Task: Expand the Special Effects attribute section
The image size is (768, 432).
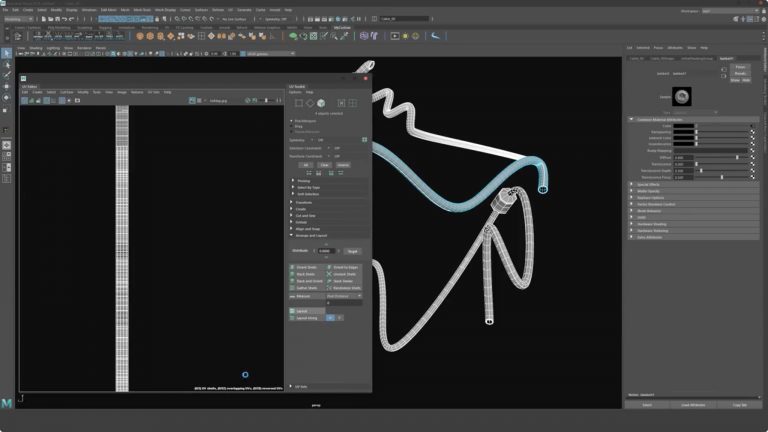Action: point(650,185)
